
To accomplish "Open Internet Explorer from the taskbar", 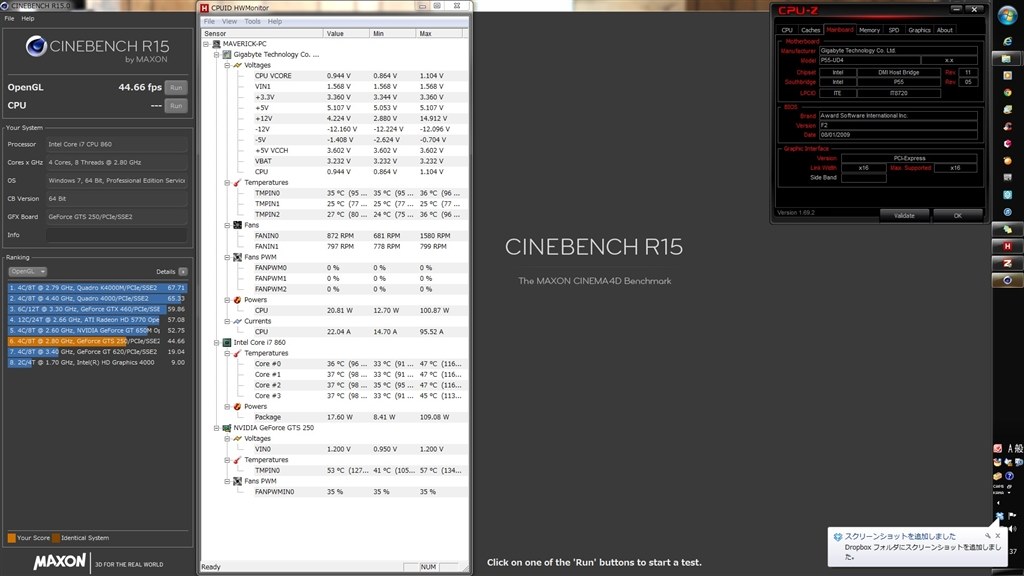I will (x=1008, y=41).
